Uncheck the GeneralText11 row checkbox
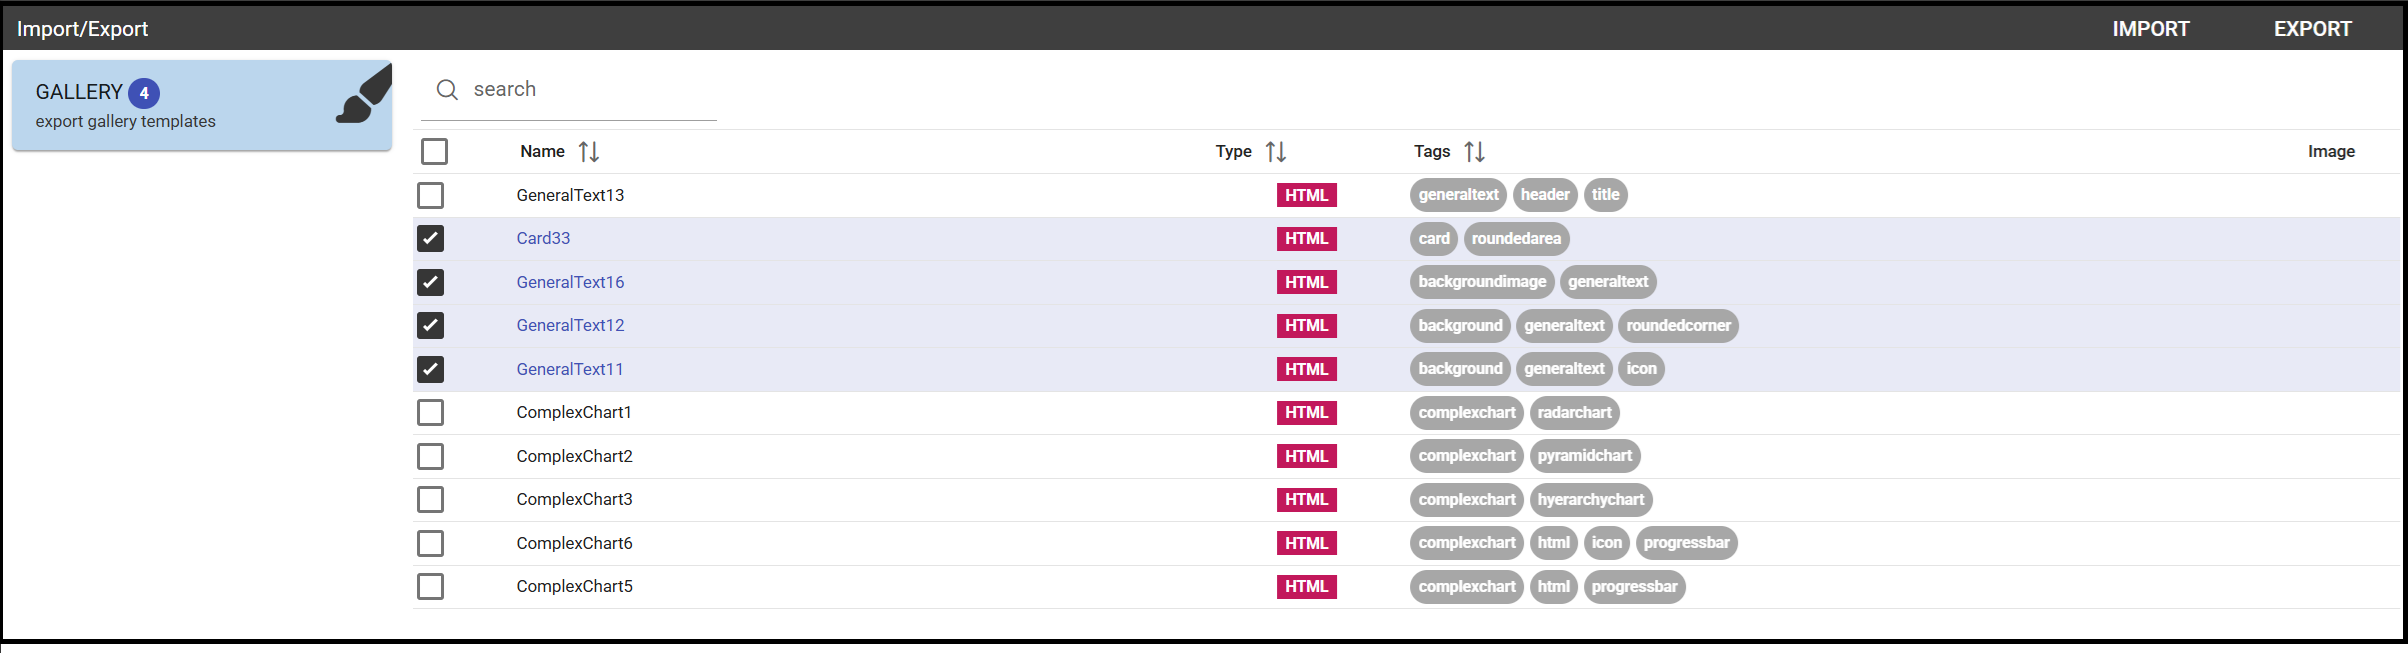Viewport: 2408px width, 653px height. (431, 369)
